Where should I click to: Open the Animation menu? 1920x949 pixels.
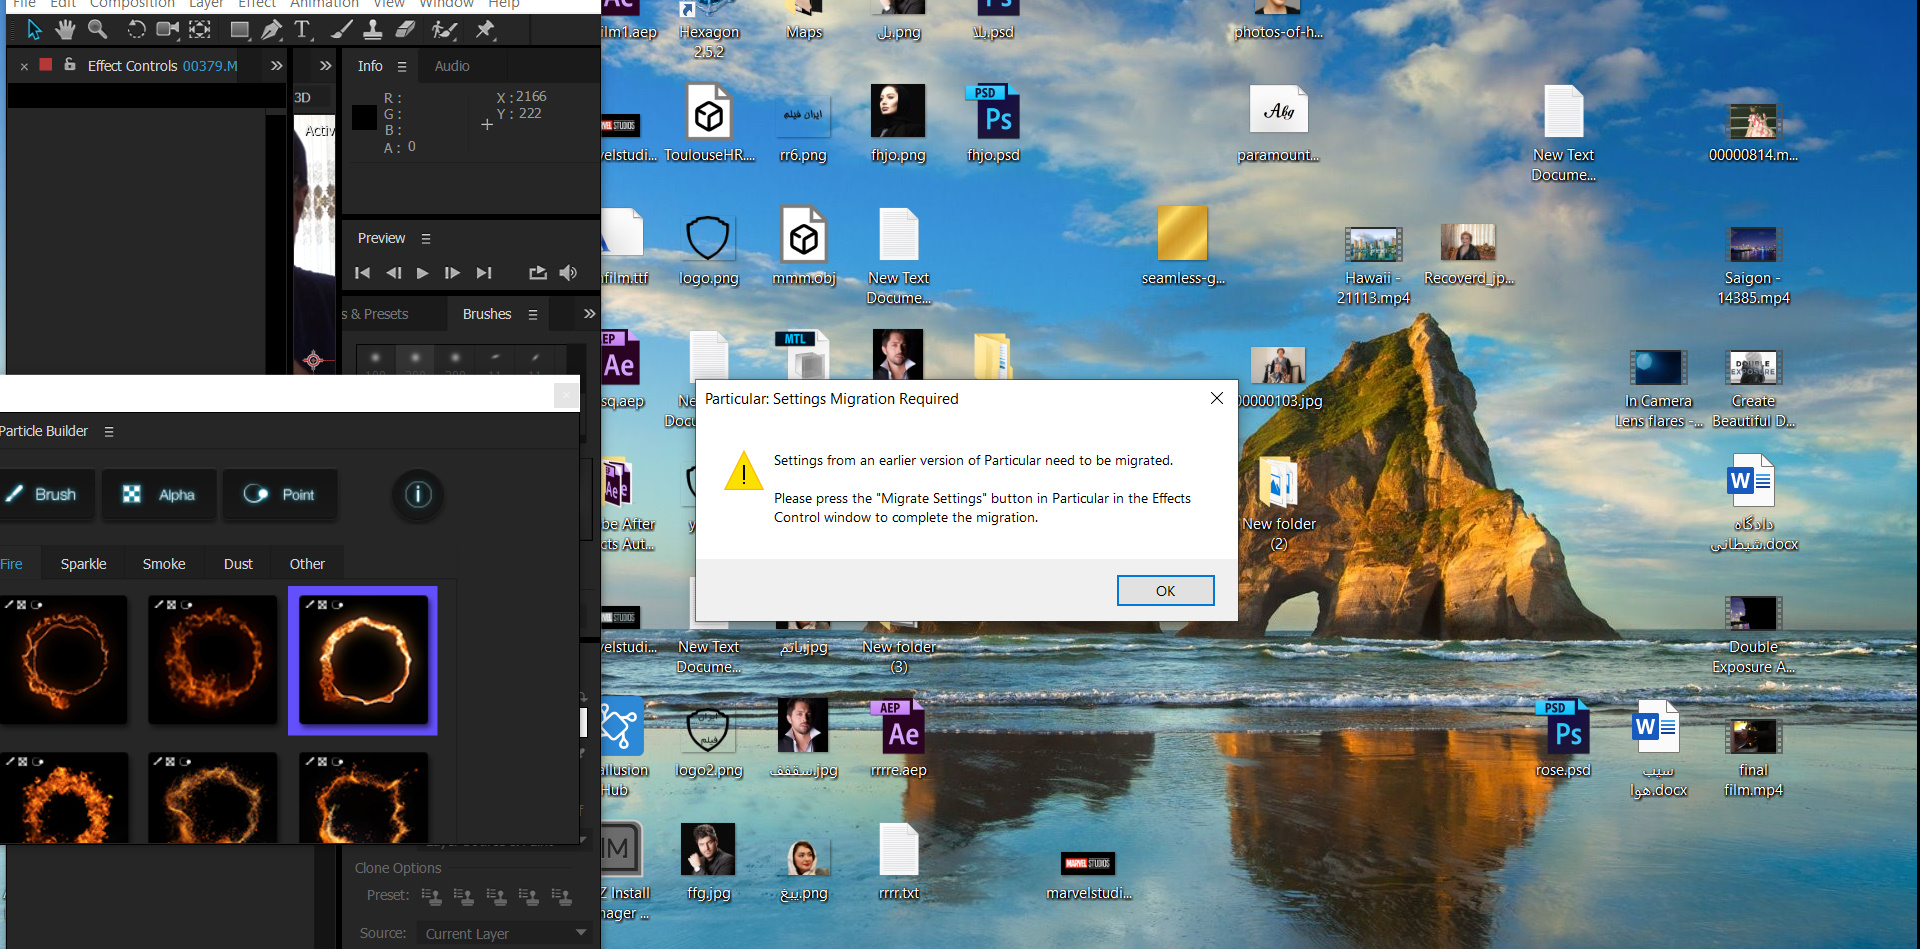[324, 5]
